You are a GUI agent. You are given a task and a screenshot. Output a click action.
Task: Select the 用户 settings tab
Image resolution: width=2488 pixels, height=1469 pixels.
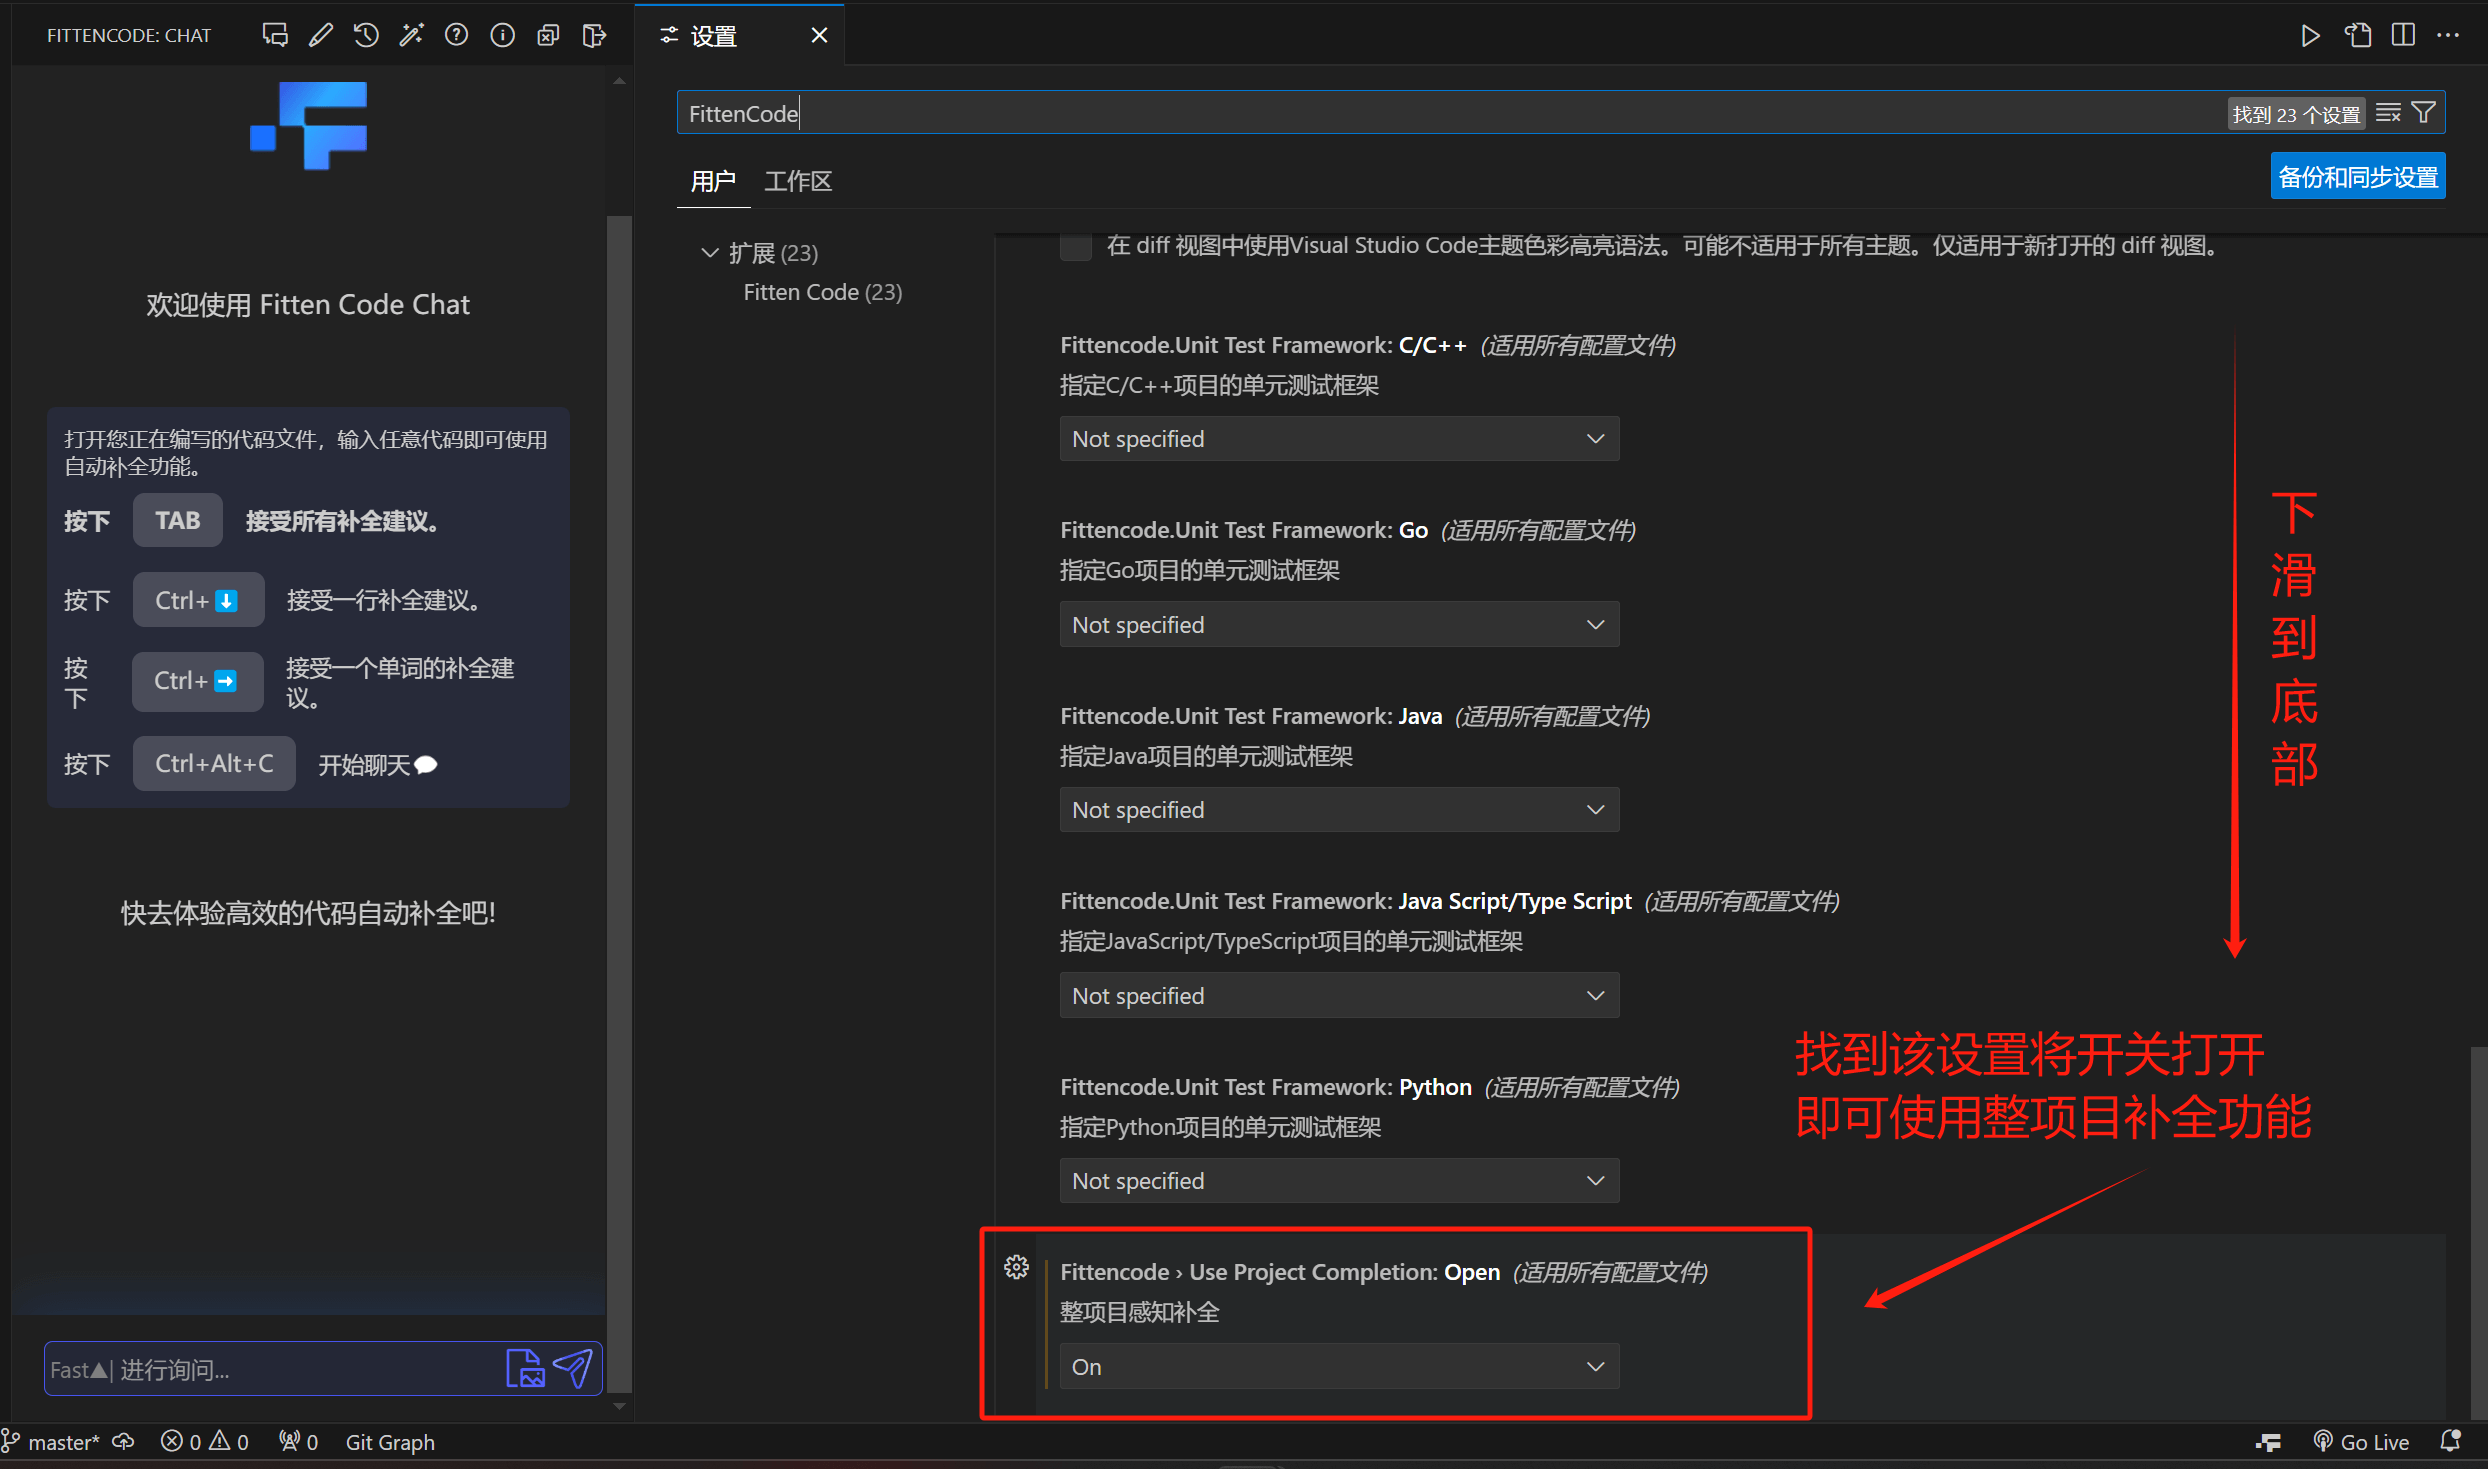(713, 181)
